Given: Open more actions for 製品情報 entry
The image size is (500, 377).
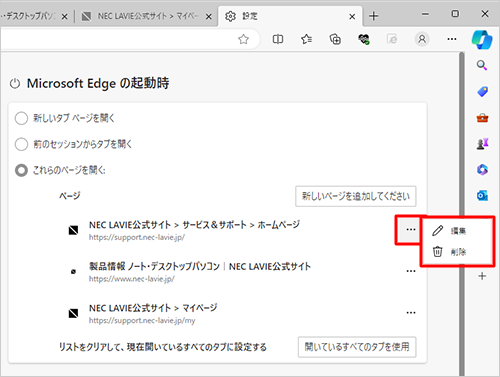Looking at the screenshot, I should pyautogui.click(x=411, y=271).
